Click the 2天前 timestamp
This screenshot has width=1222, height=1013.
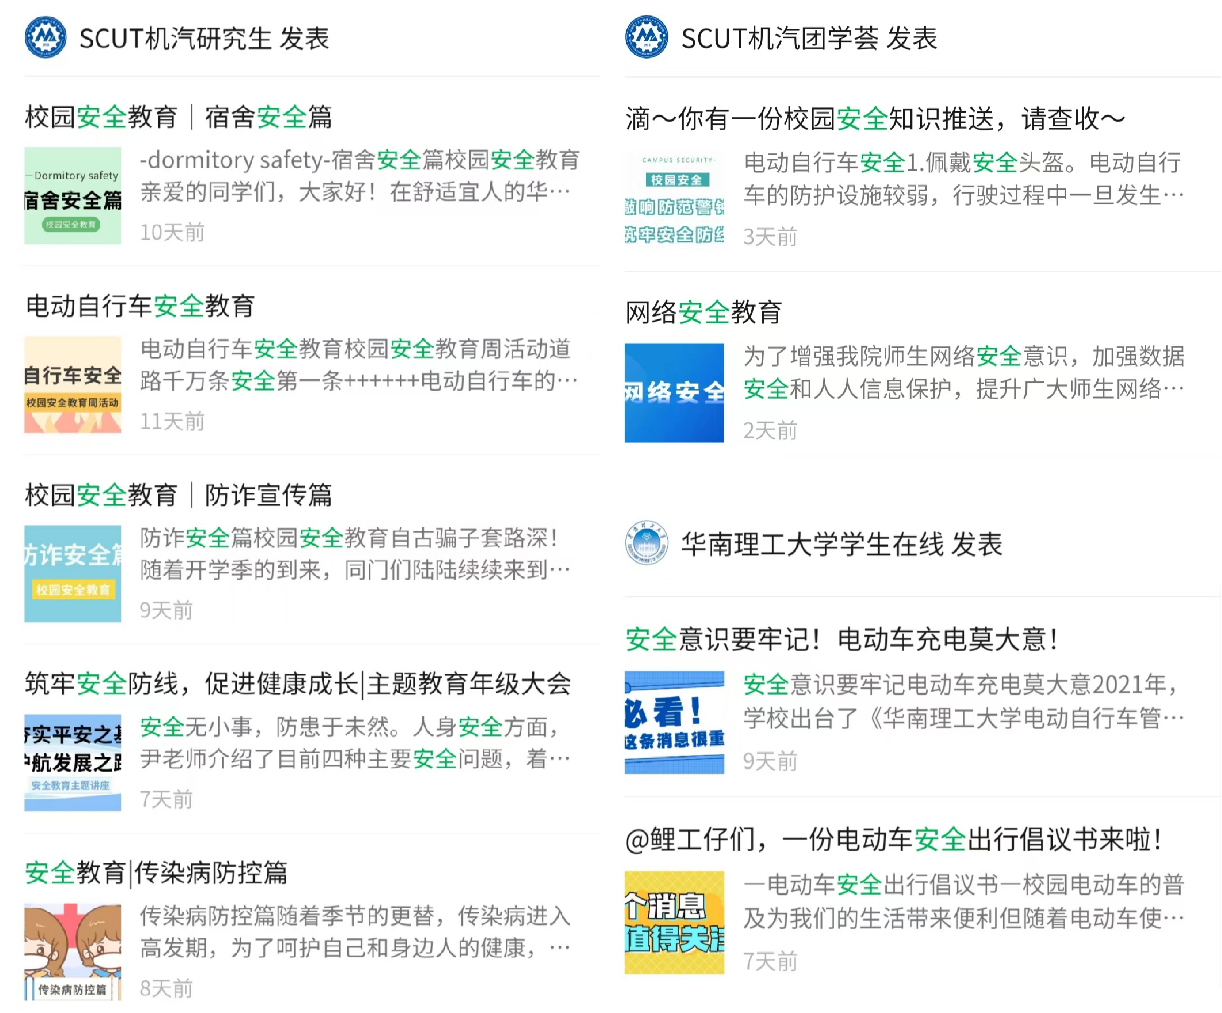click(x=770, y=430)
